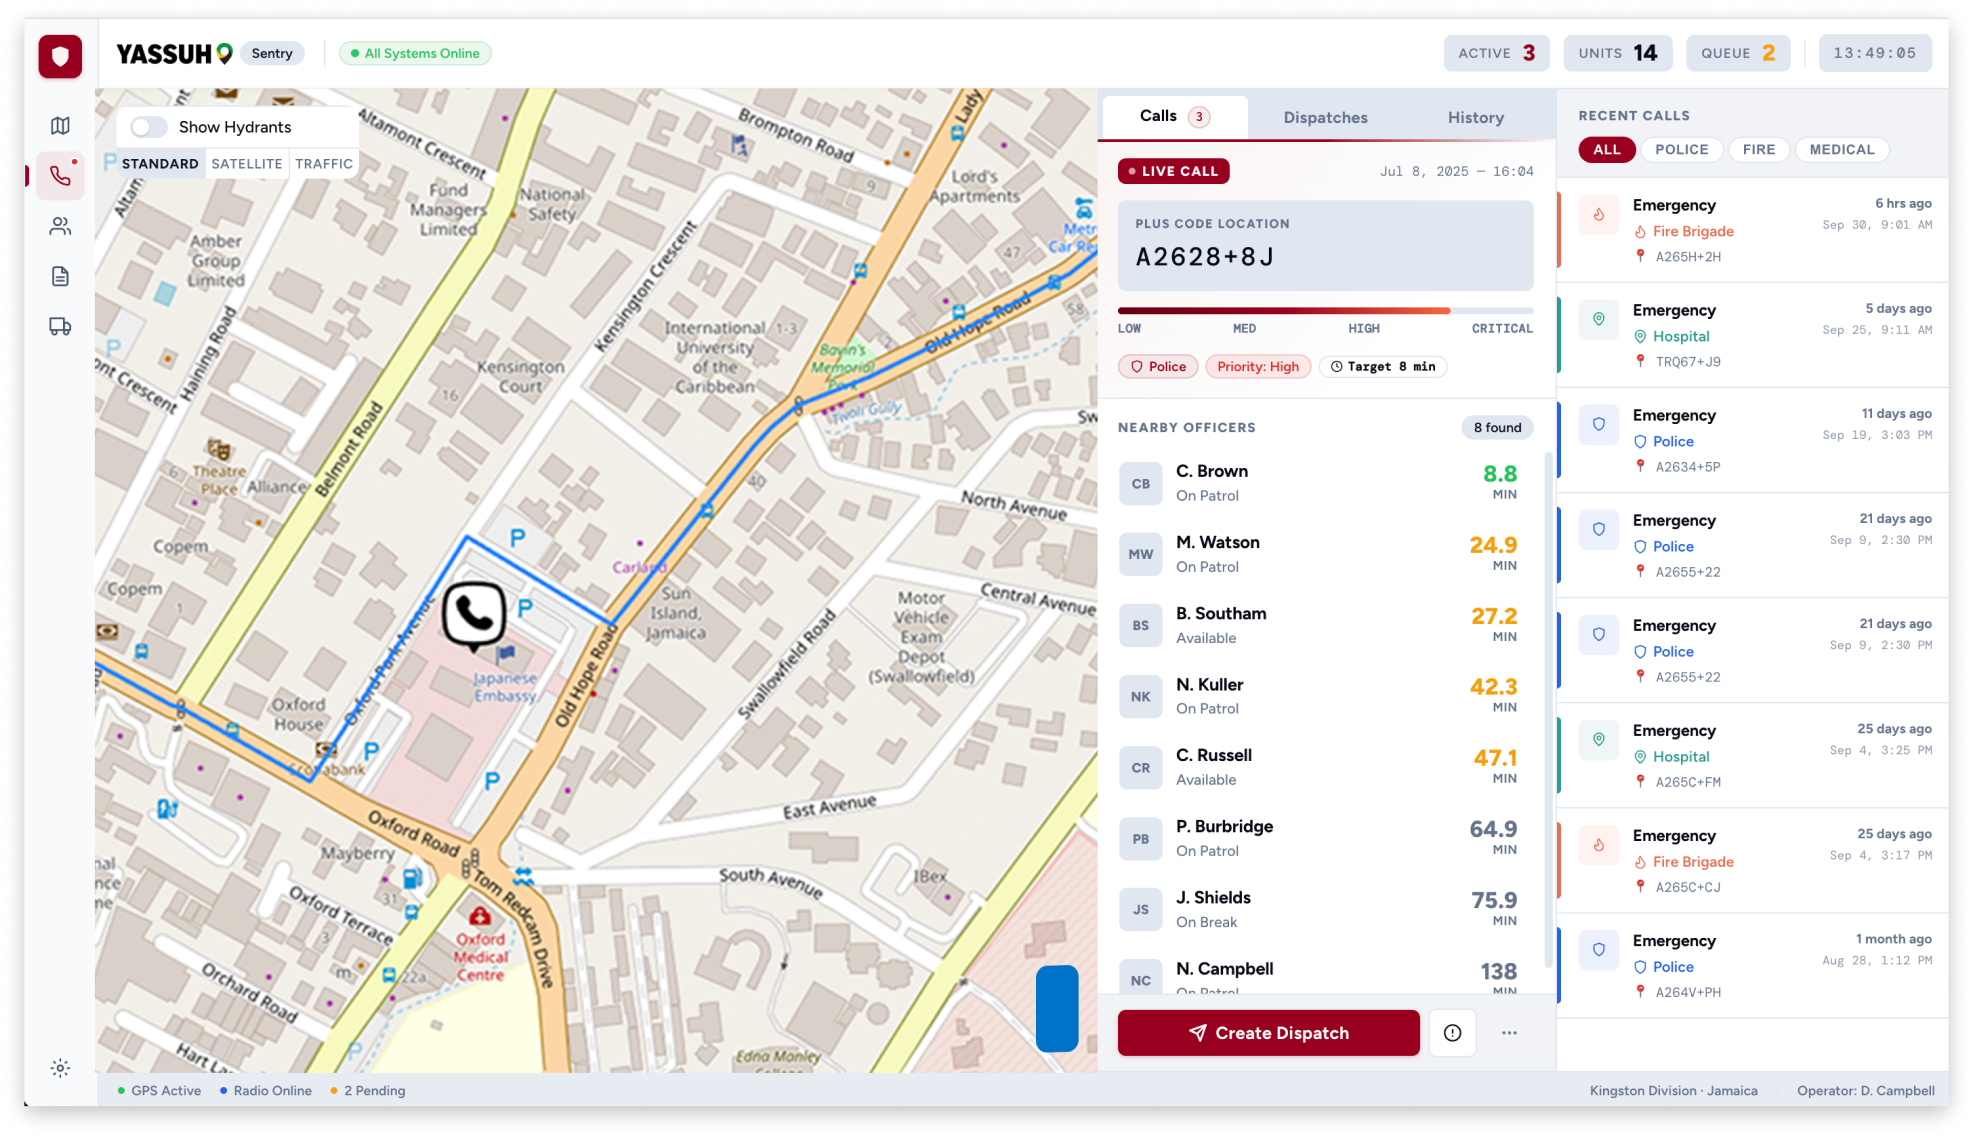Click the phone calls sidebar icon
Screen dimensions: 1973x1139
pyautogui.click(x=60, y=176)
